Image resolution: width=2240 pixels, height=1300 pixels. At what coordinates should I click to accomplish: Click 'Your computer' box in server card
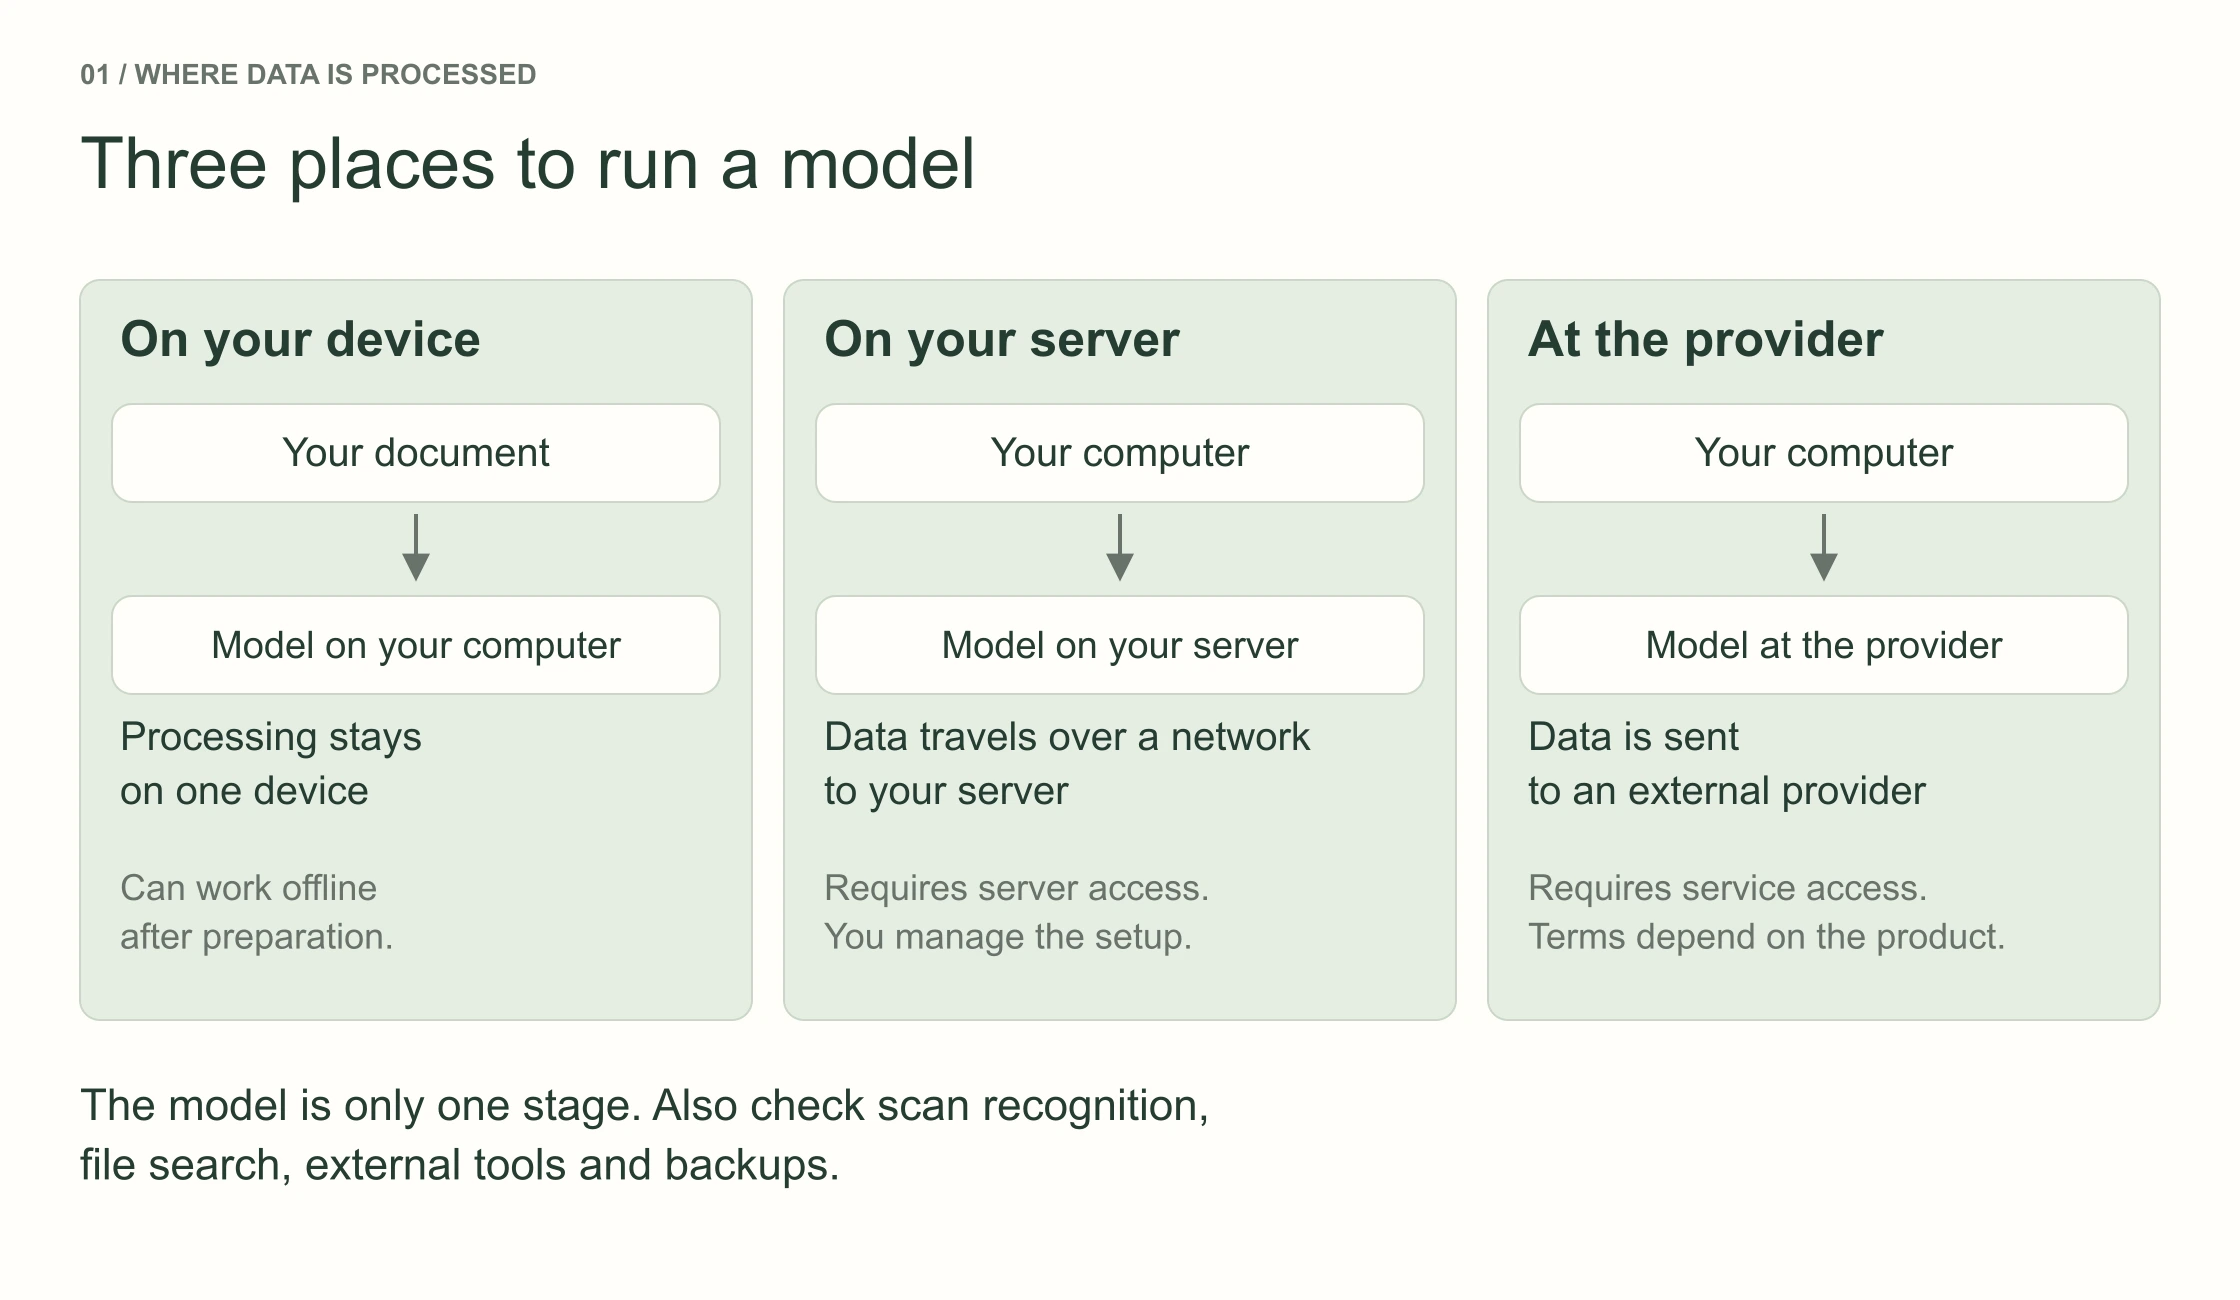[x=1120, y=453]
